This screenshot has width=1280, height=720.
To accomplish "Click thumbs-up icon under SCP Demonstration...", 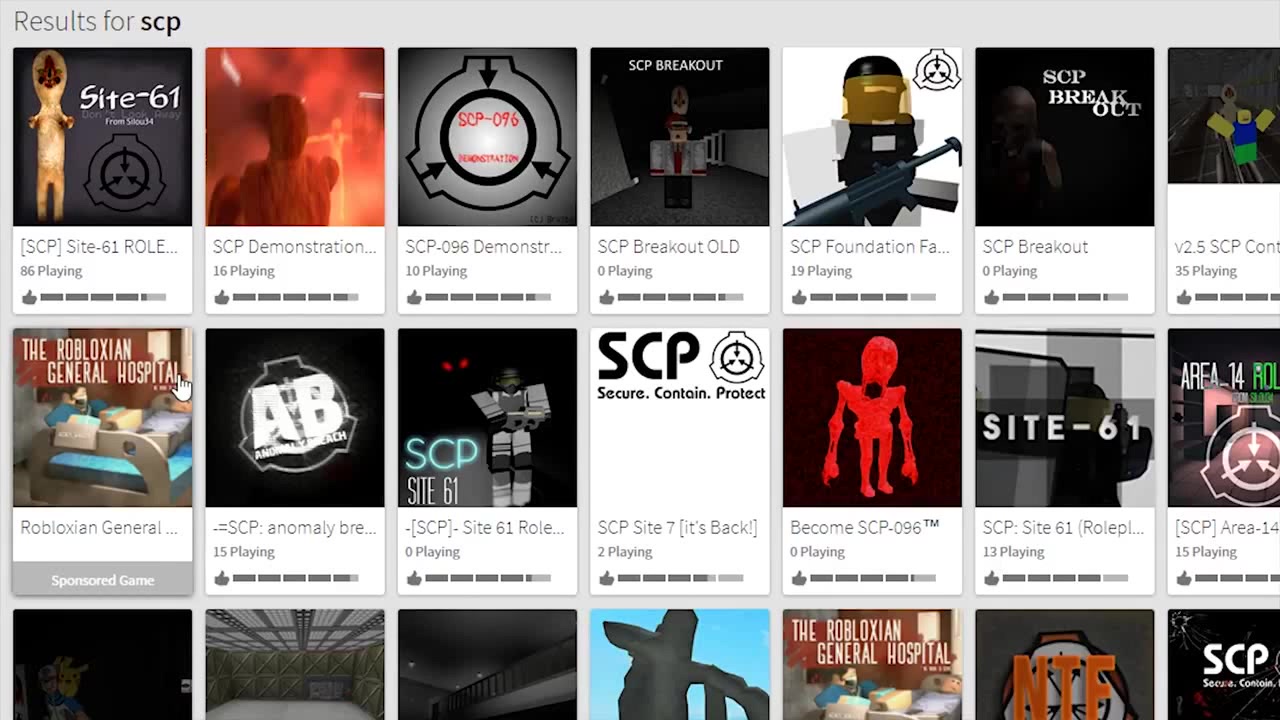I will click(x=222, y=297).
